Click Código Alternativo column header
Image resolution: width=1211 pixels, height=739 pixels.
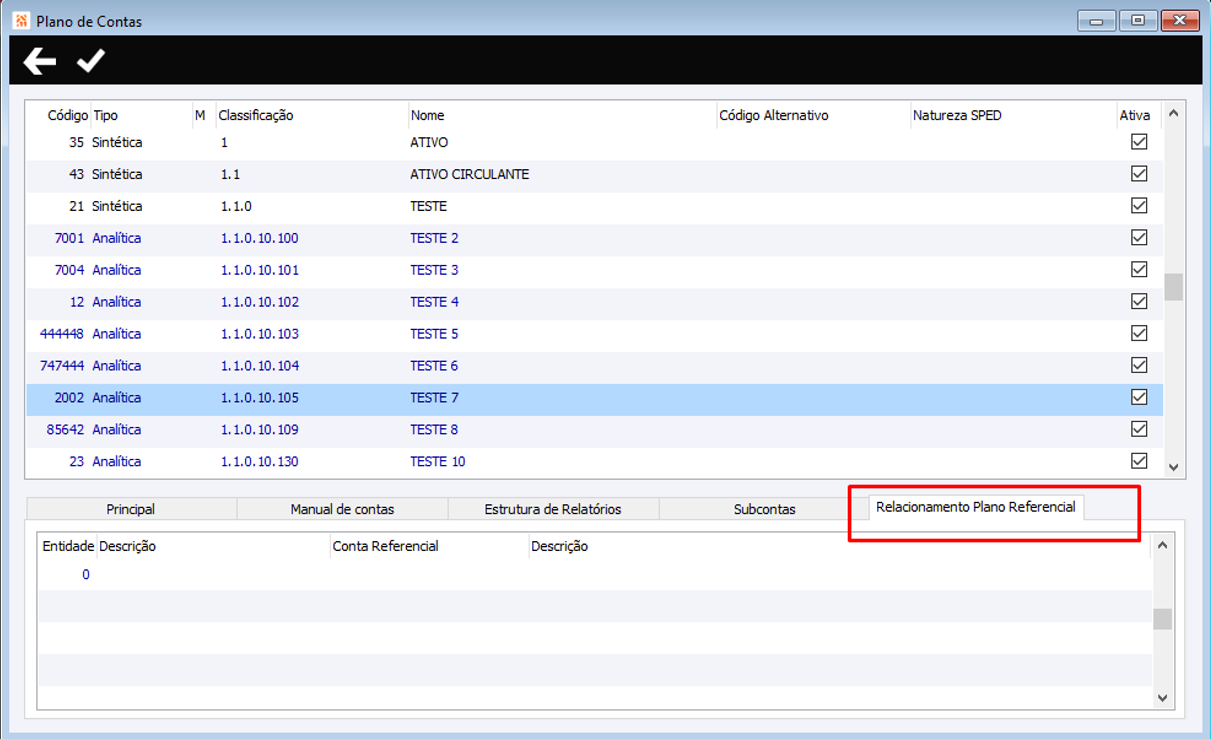tap(774, 115)
